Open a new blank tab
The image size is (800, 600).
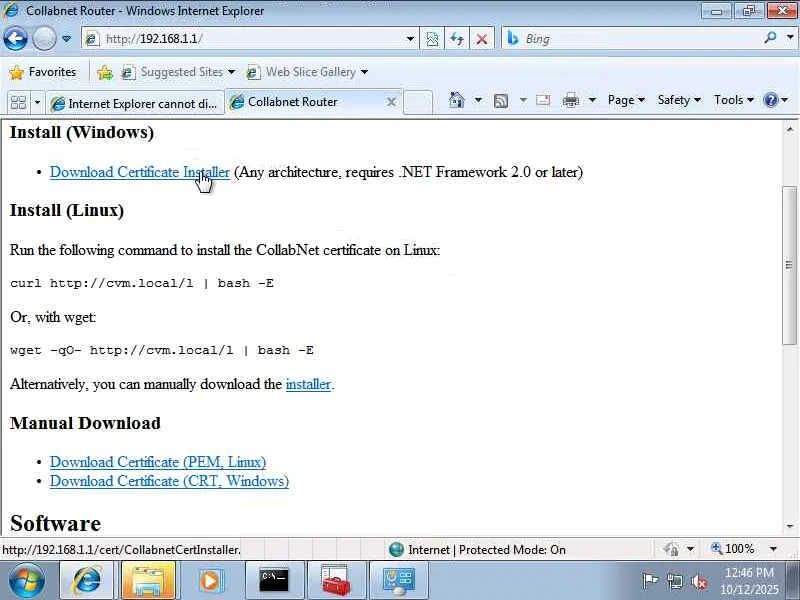[x=418, y=102]
